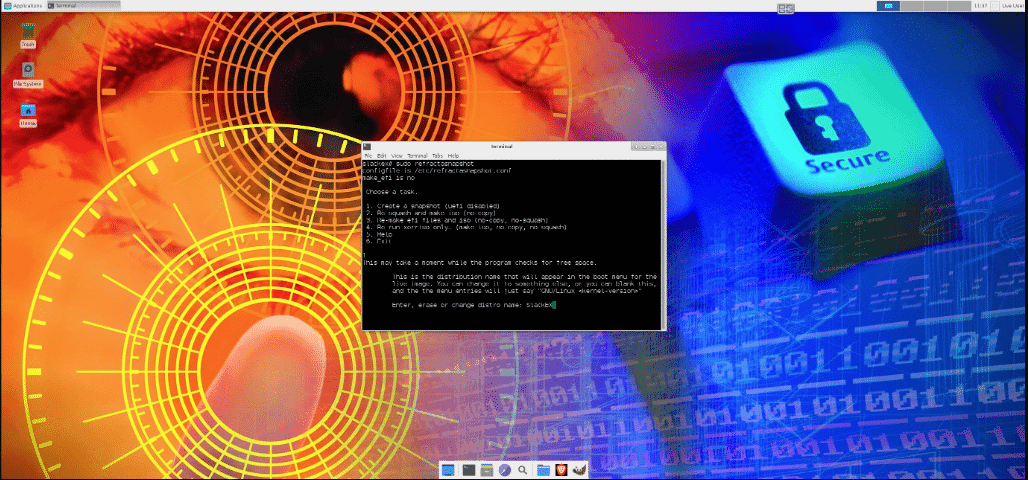The image size is (1028, 480).
Task: Launch GIMP from the dock
Action: (x=580, y=470)
